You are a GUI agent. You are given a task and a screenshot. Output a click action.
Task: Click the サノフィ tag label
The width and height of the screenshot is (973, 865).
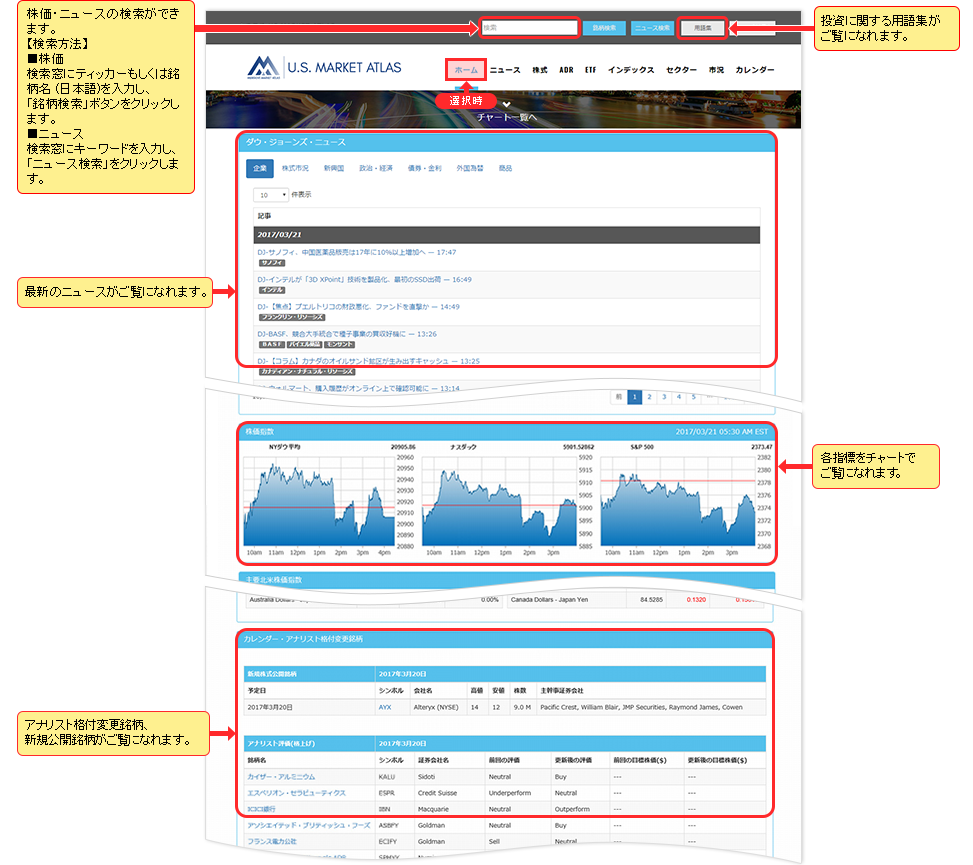click(x=272, y=263)
